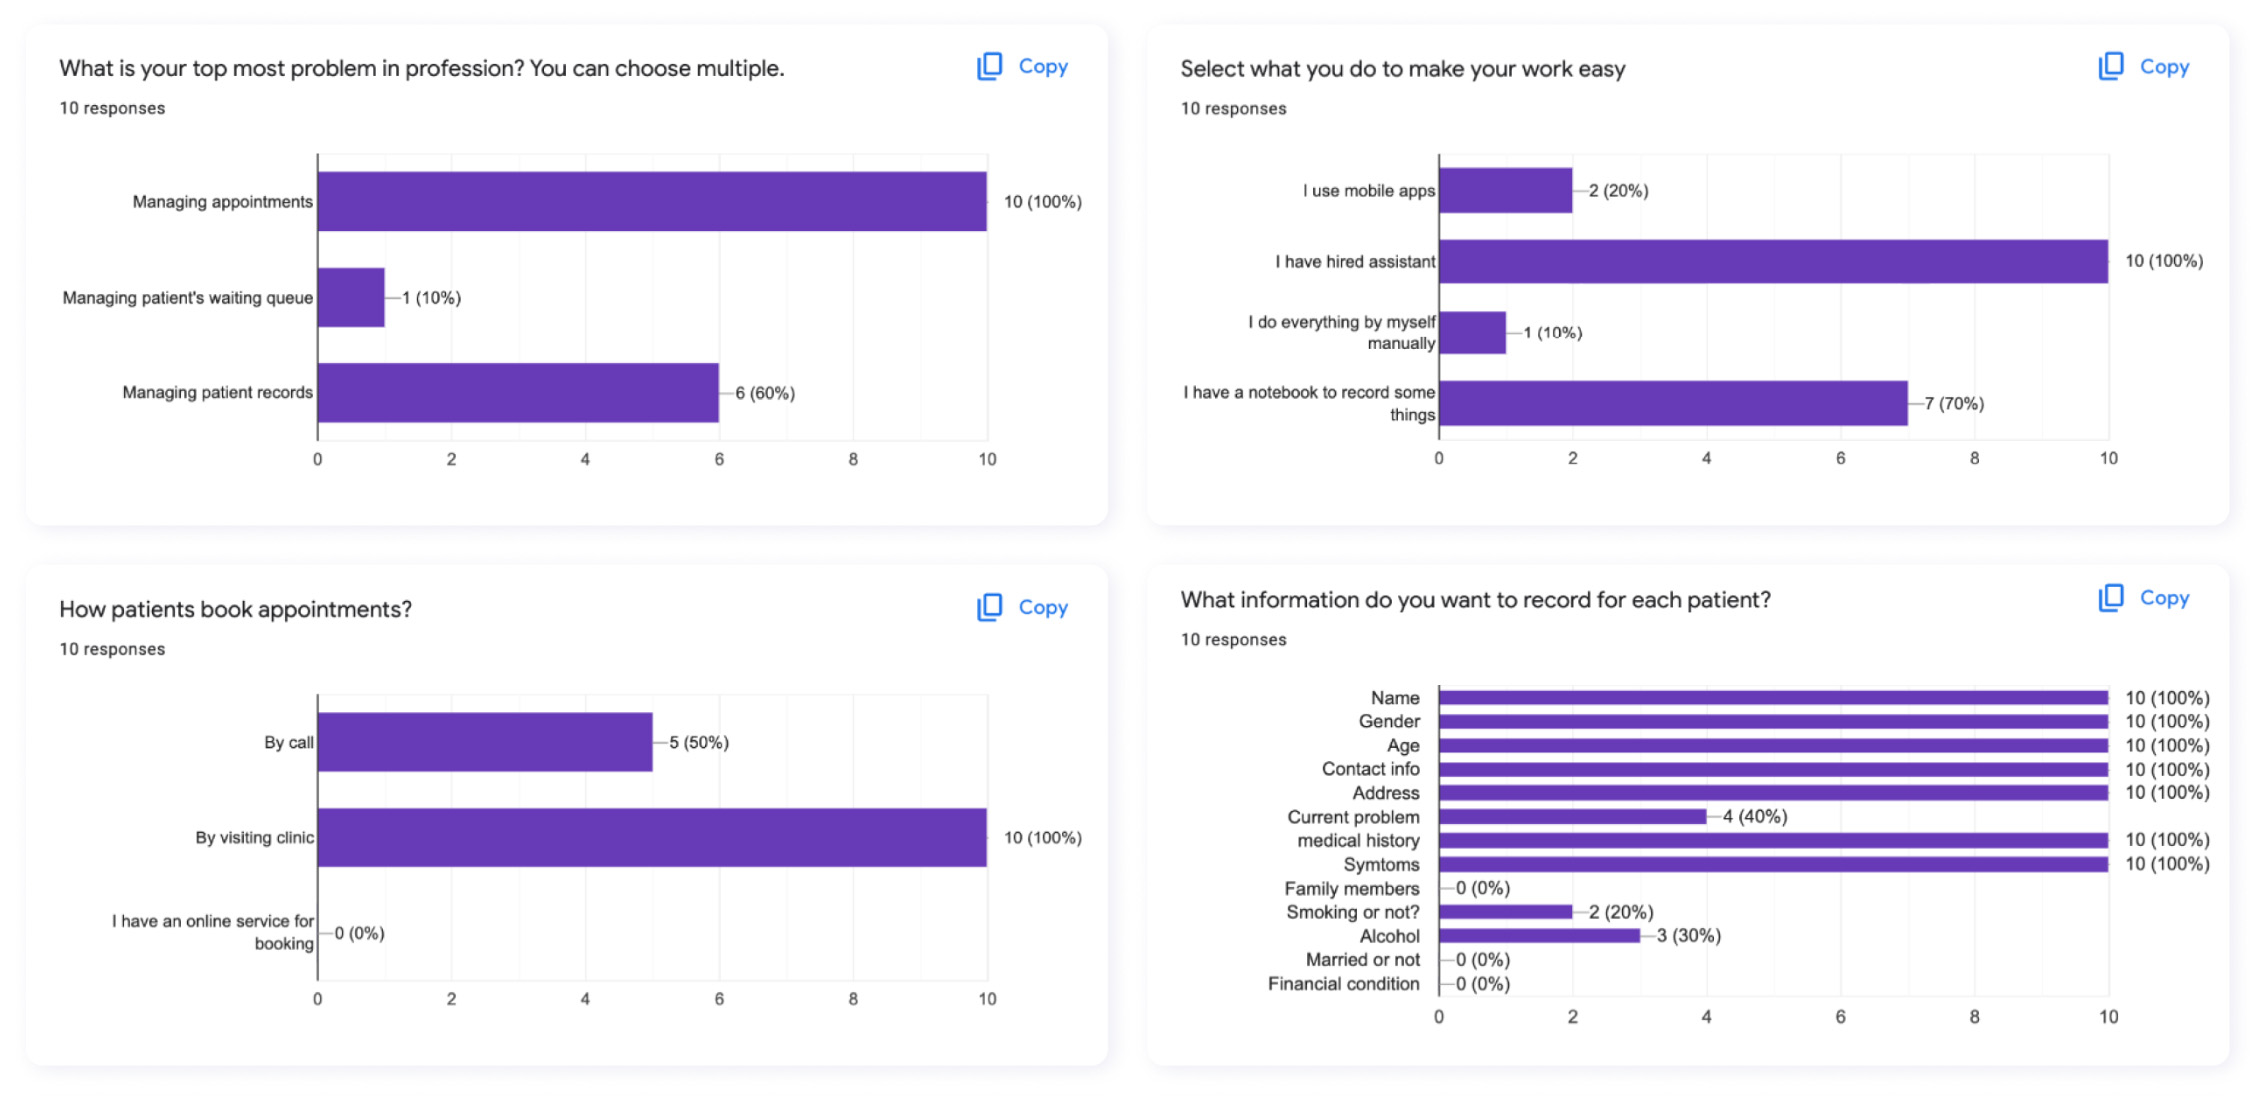This screenshot has height=1096, width=2264.
Task: Select the 'Managing patient records' bar
Action: tap(518, 393)
